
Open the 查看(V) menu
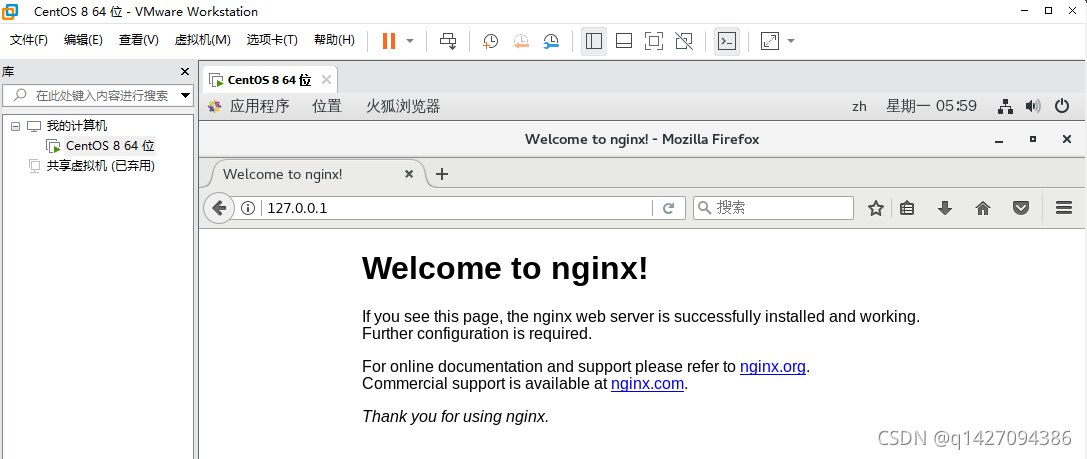click(x=139, y=40)
